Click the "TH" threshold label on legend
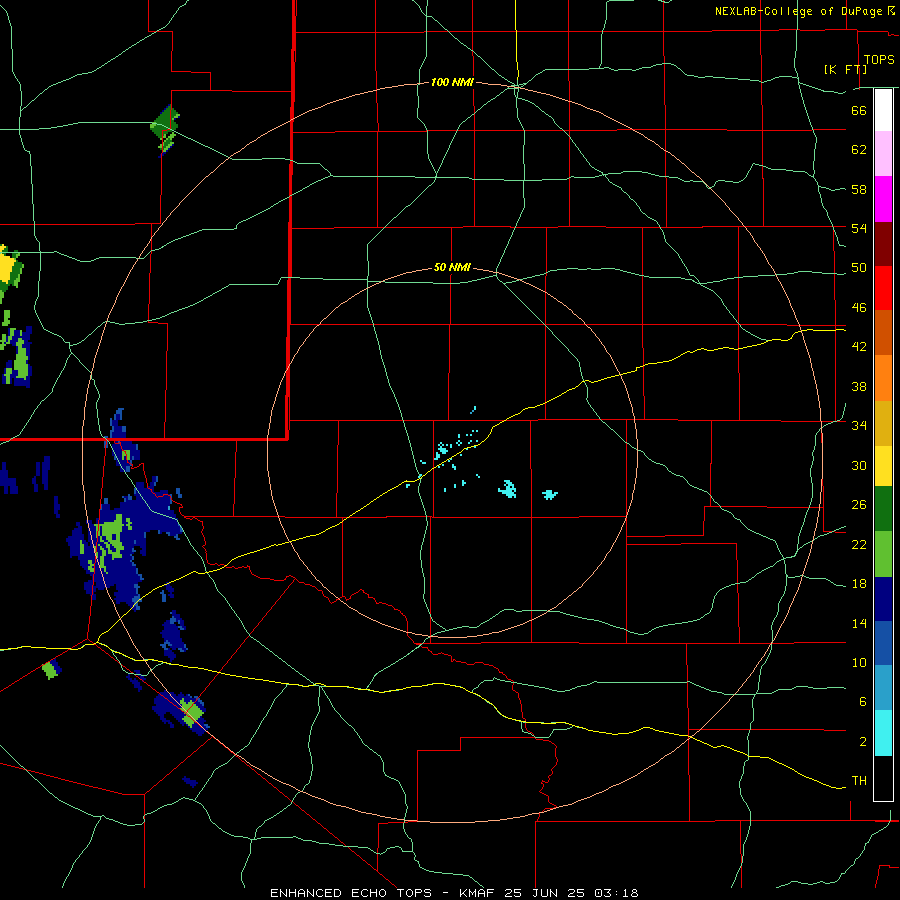The image size is (900, 900). pos(859,781)
